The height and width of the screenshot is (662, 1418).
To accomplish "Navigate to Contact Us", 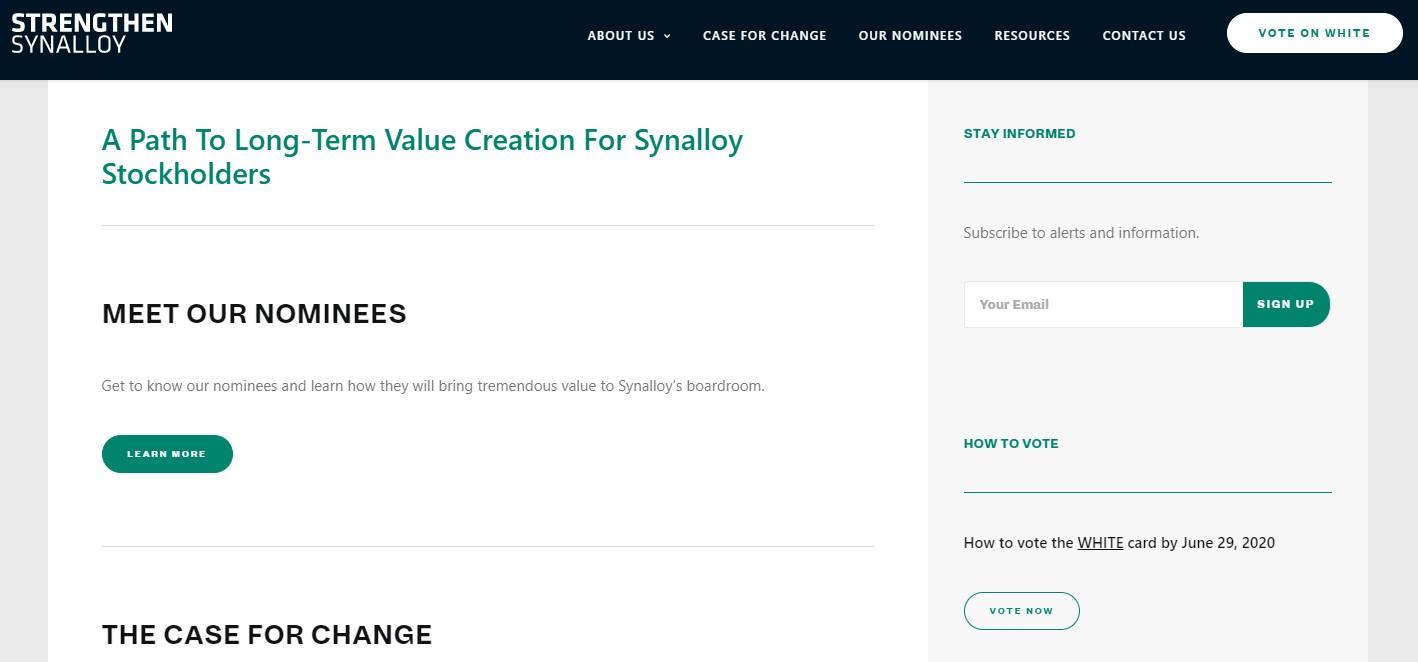I will coord(1144,36).
